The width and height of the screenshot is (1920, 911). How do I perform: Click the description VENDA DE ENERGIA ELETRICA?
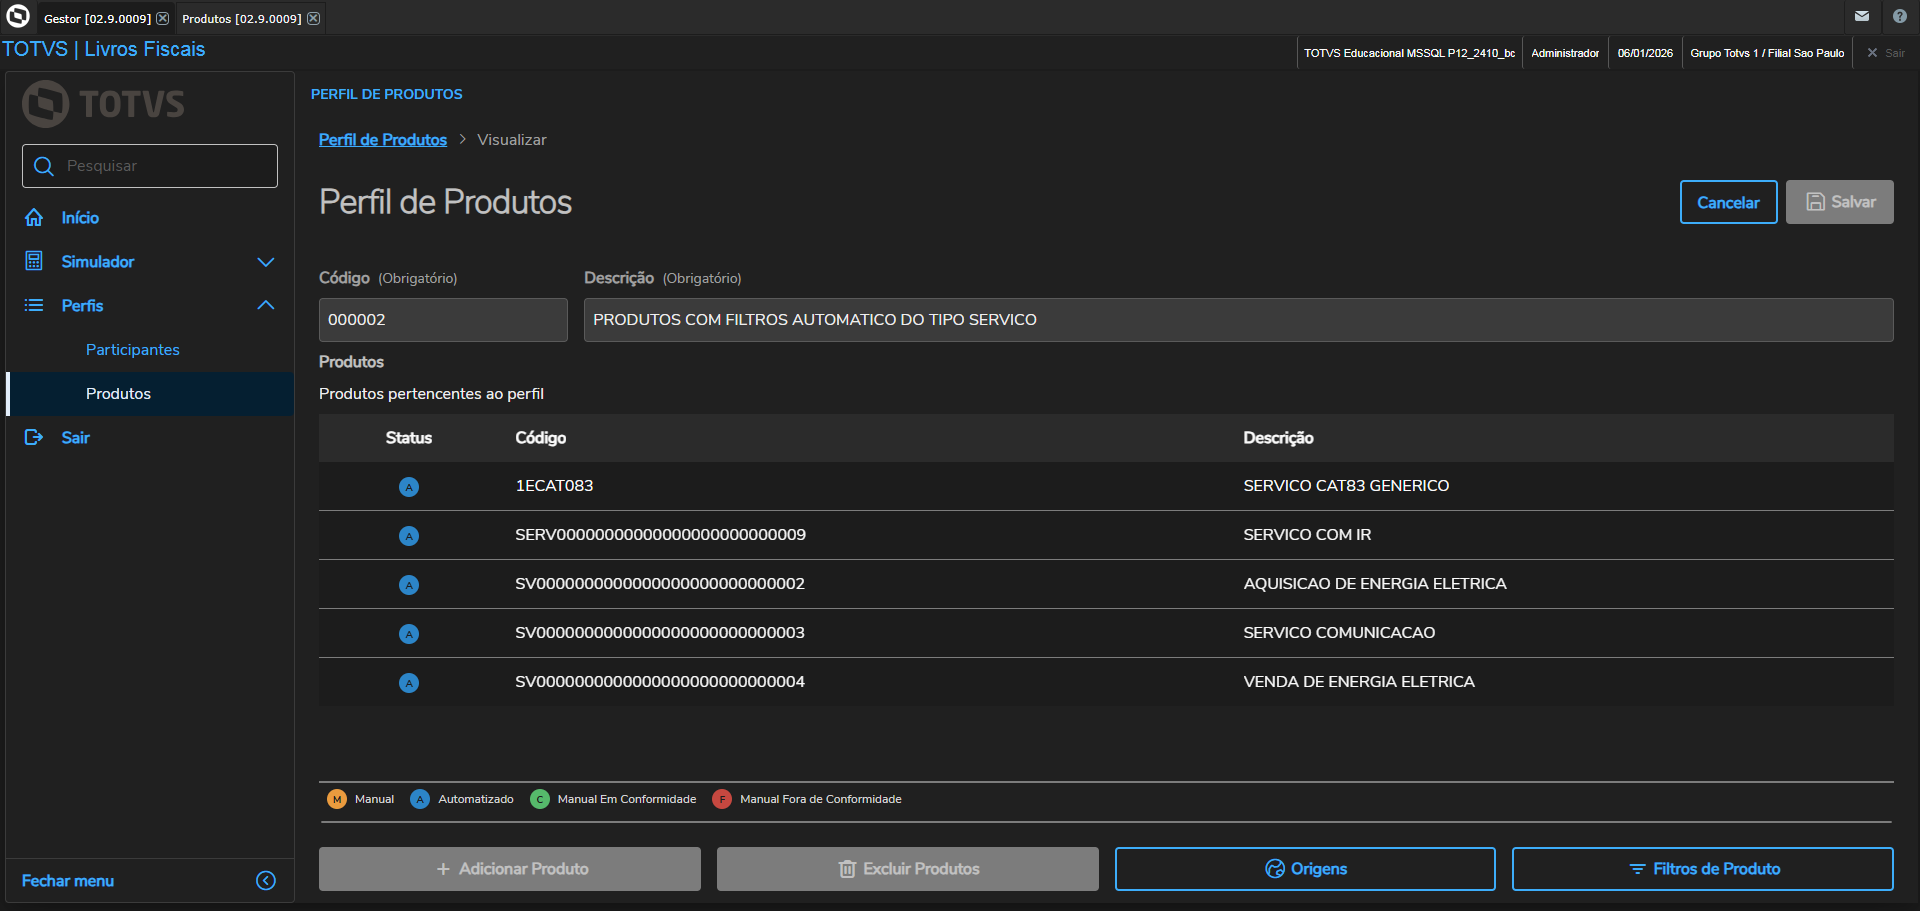1359,682
